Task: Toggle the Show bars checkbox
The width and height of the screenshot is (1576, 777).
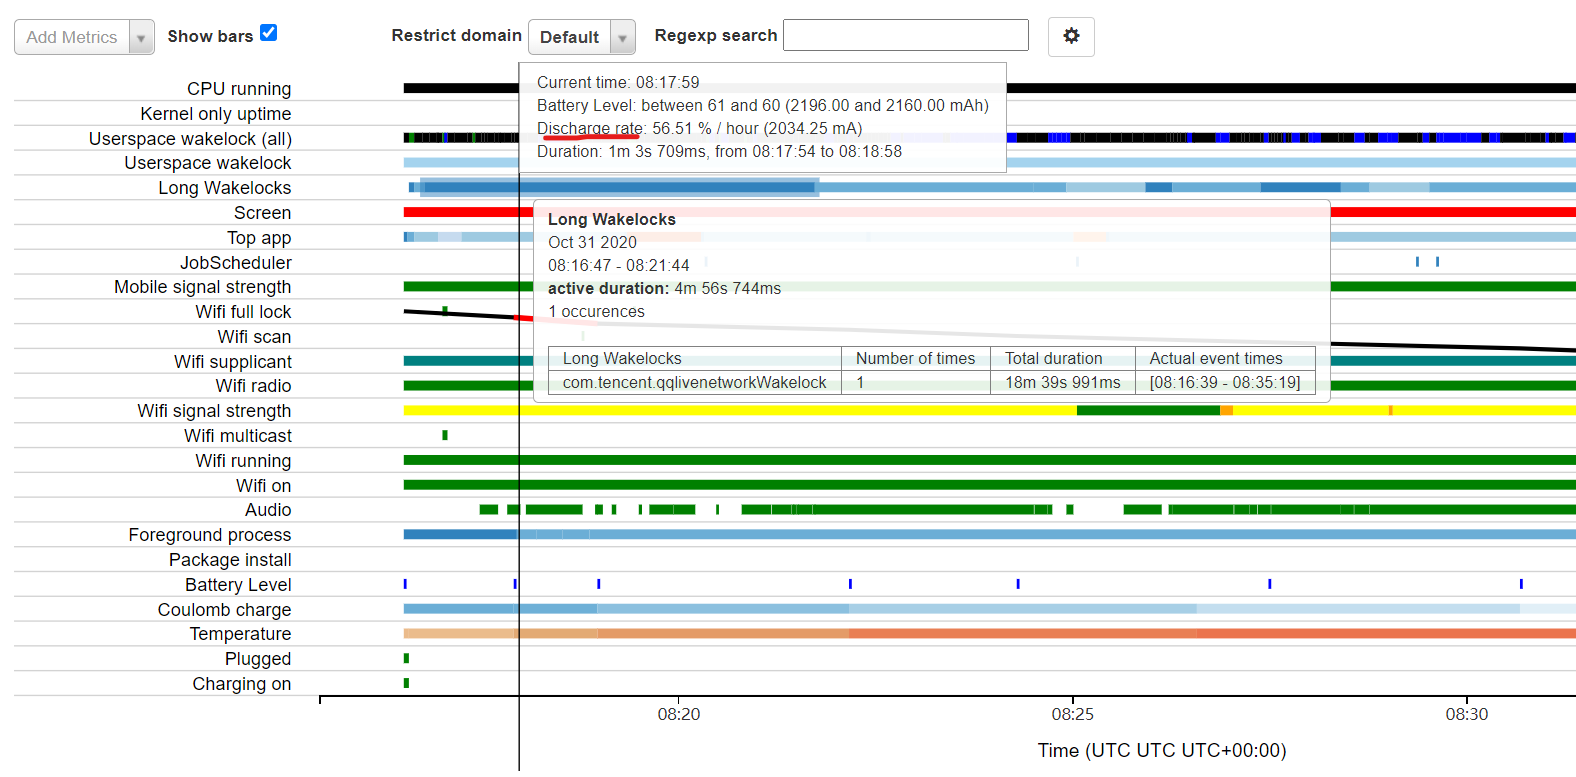Action: pyautogui.click(x=268, y=33)
